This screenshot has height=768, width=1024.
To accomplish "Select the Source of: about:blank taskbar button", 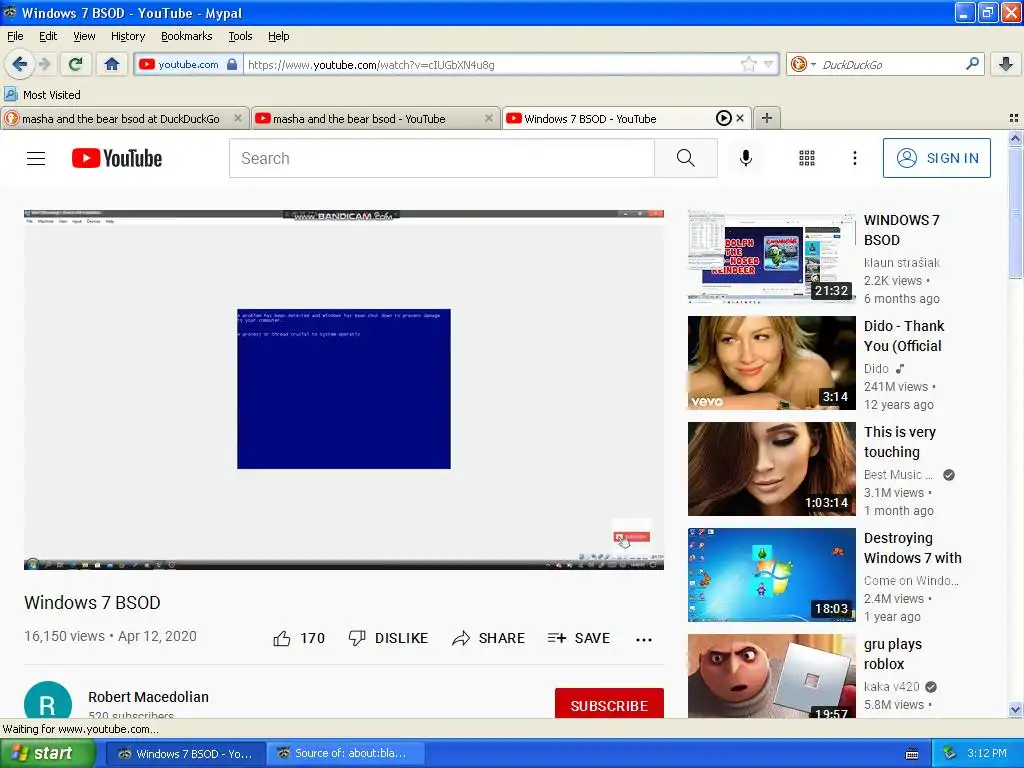I will (x=345, y=754).
